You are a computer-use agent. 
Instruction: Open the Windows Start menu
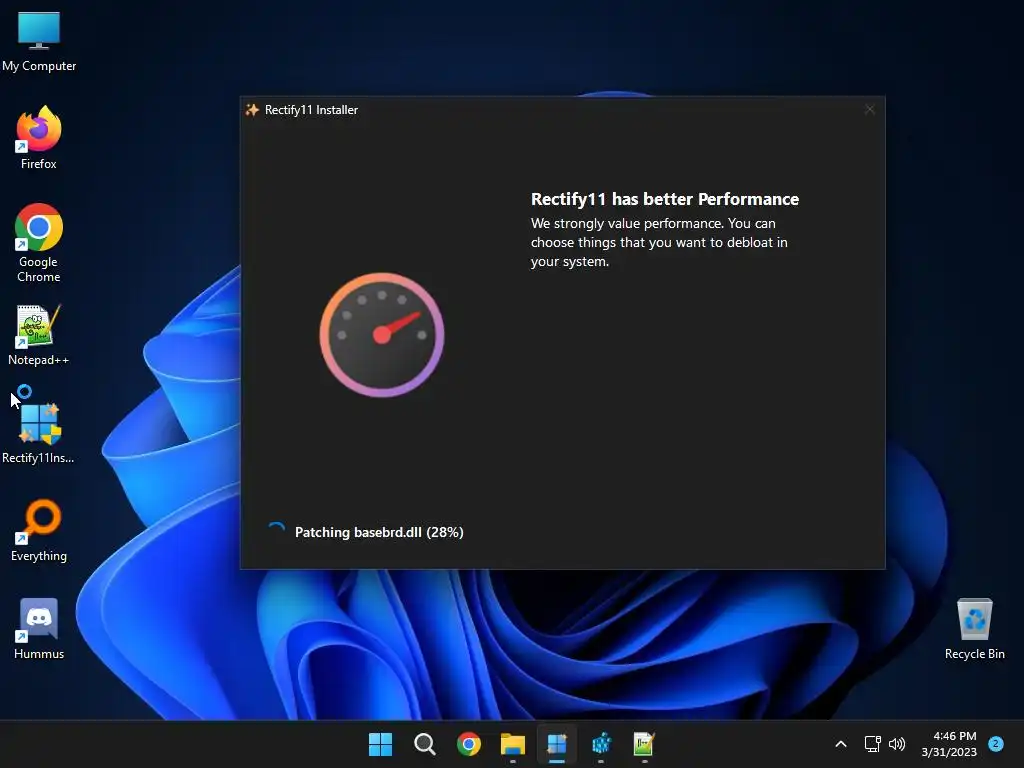pos(380,744)
